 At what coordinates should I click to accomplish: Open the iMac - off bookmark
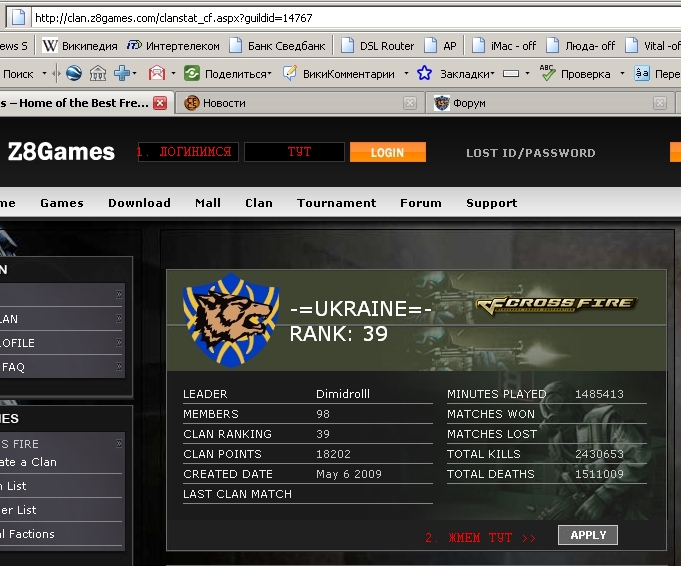click(x=504, y=46)
